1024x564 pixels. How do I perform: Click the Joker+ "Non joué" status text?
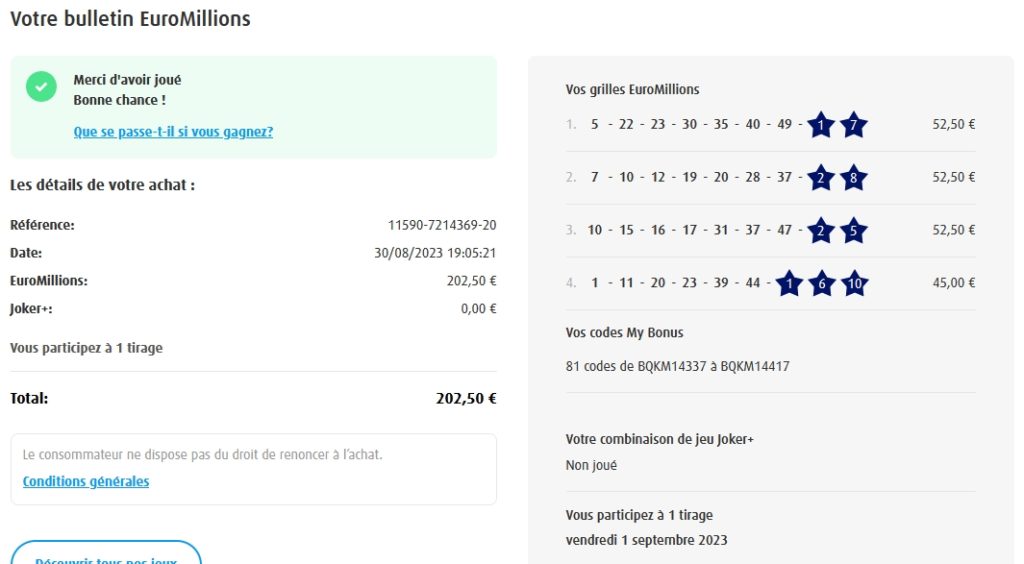coord(591,466)
